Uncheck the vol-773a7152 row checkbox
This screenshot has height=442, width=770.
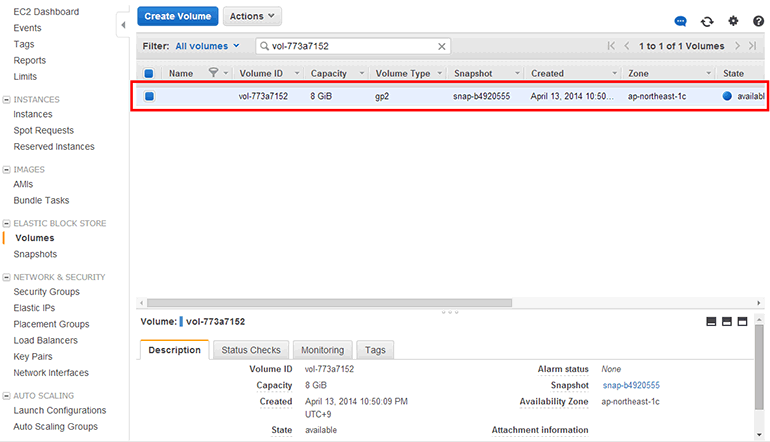coord(149,97)
